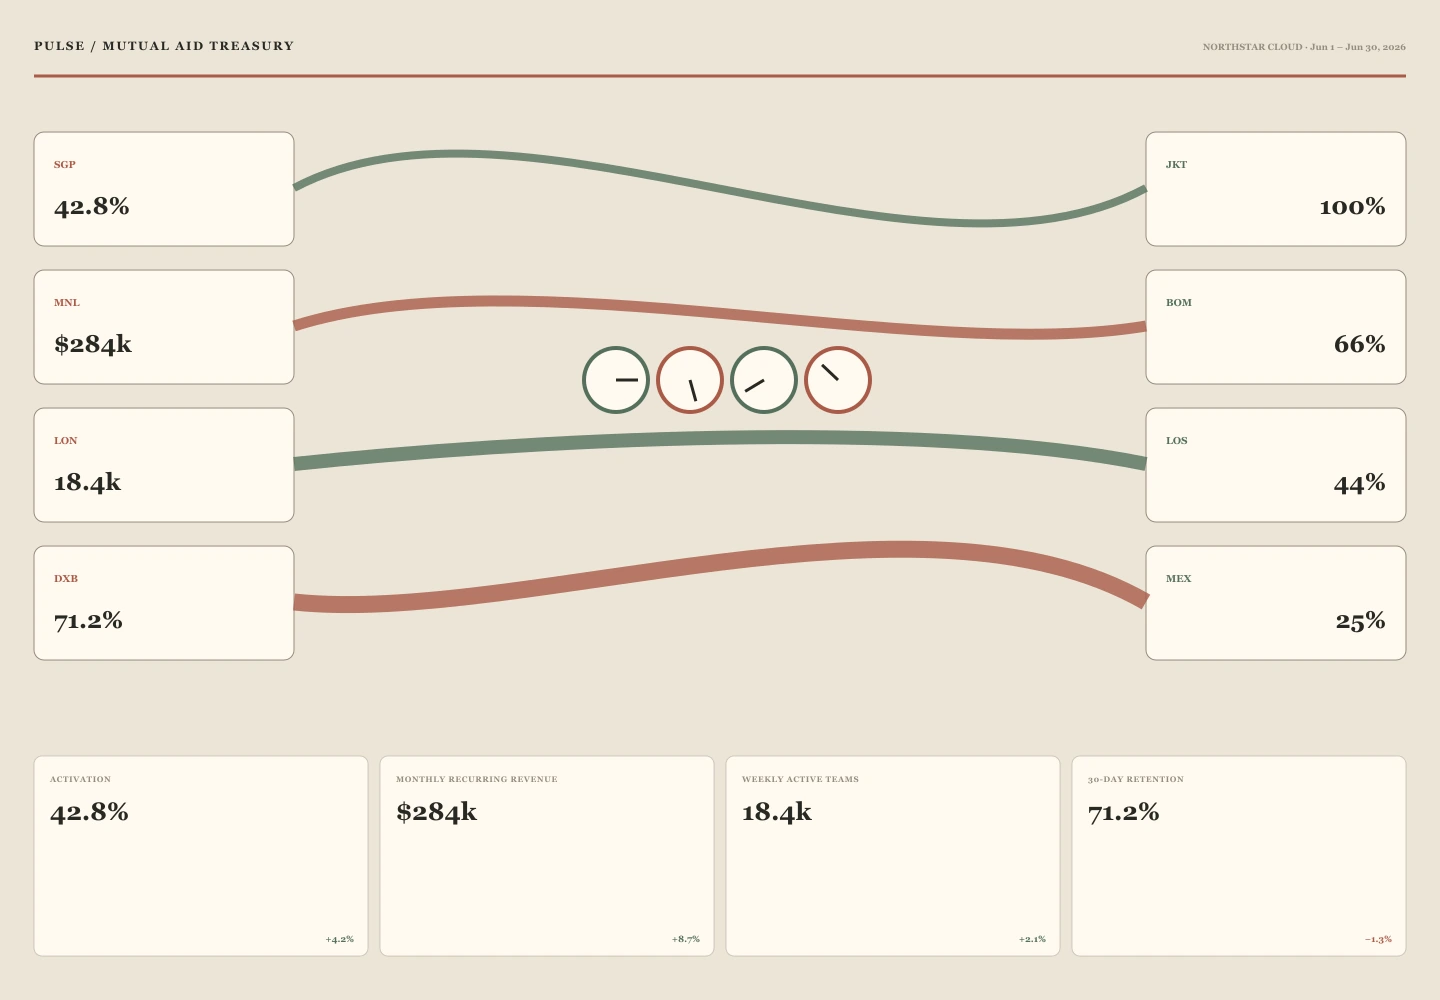Viewport: 1440px width, 1000px height.
Task: Open the Weekly Active Teams card
Action: click(x=893, y=856)
